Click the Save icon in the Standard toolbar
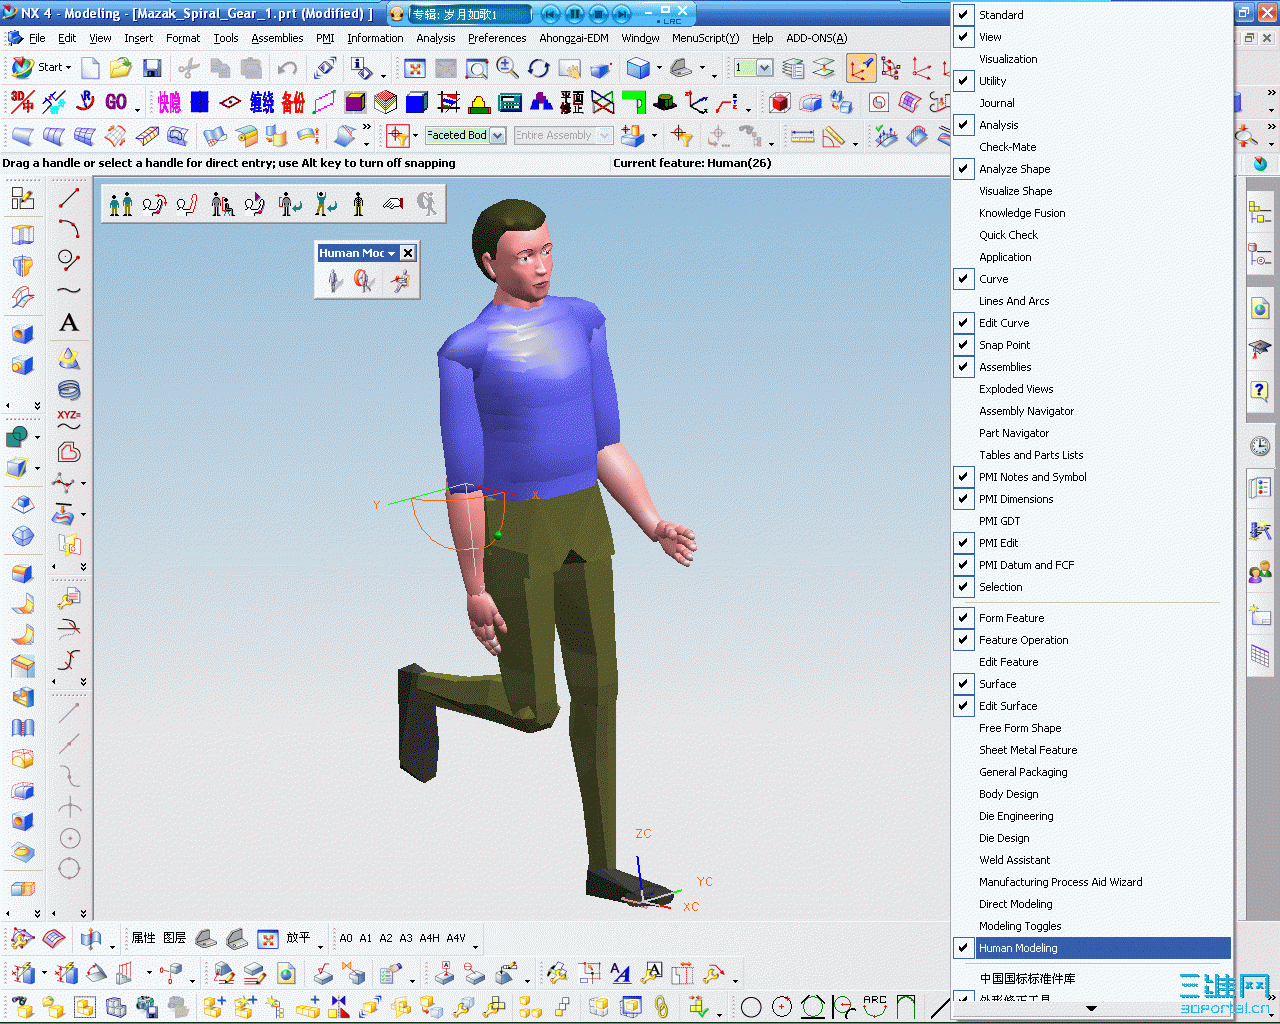This screenshot has height=1024, width=1280. (151, 68)
